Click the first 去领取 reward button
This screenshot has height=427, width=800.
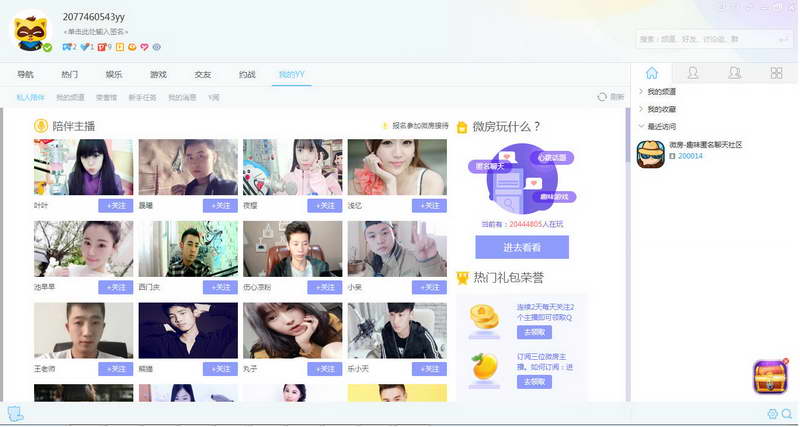534,333
